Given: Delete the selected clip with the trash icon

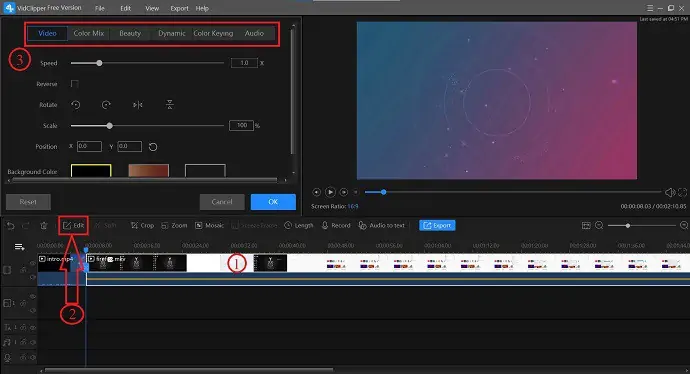Looking at the screenshot, I should click(x=44, y=226).
